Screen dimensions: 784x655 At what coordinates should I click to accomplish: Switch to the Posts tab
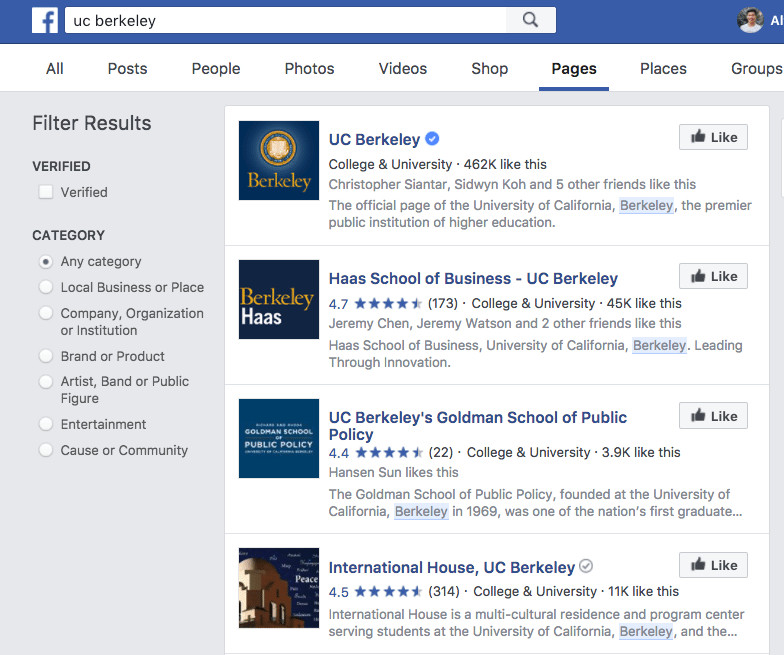tap(128, 68)
